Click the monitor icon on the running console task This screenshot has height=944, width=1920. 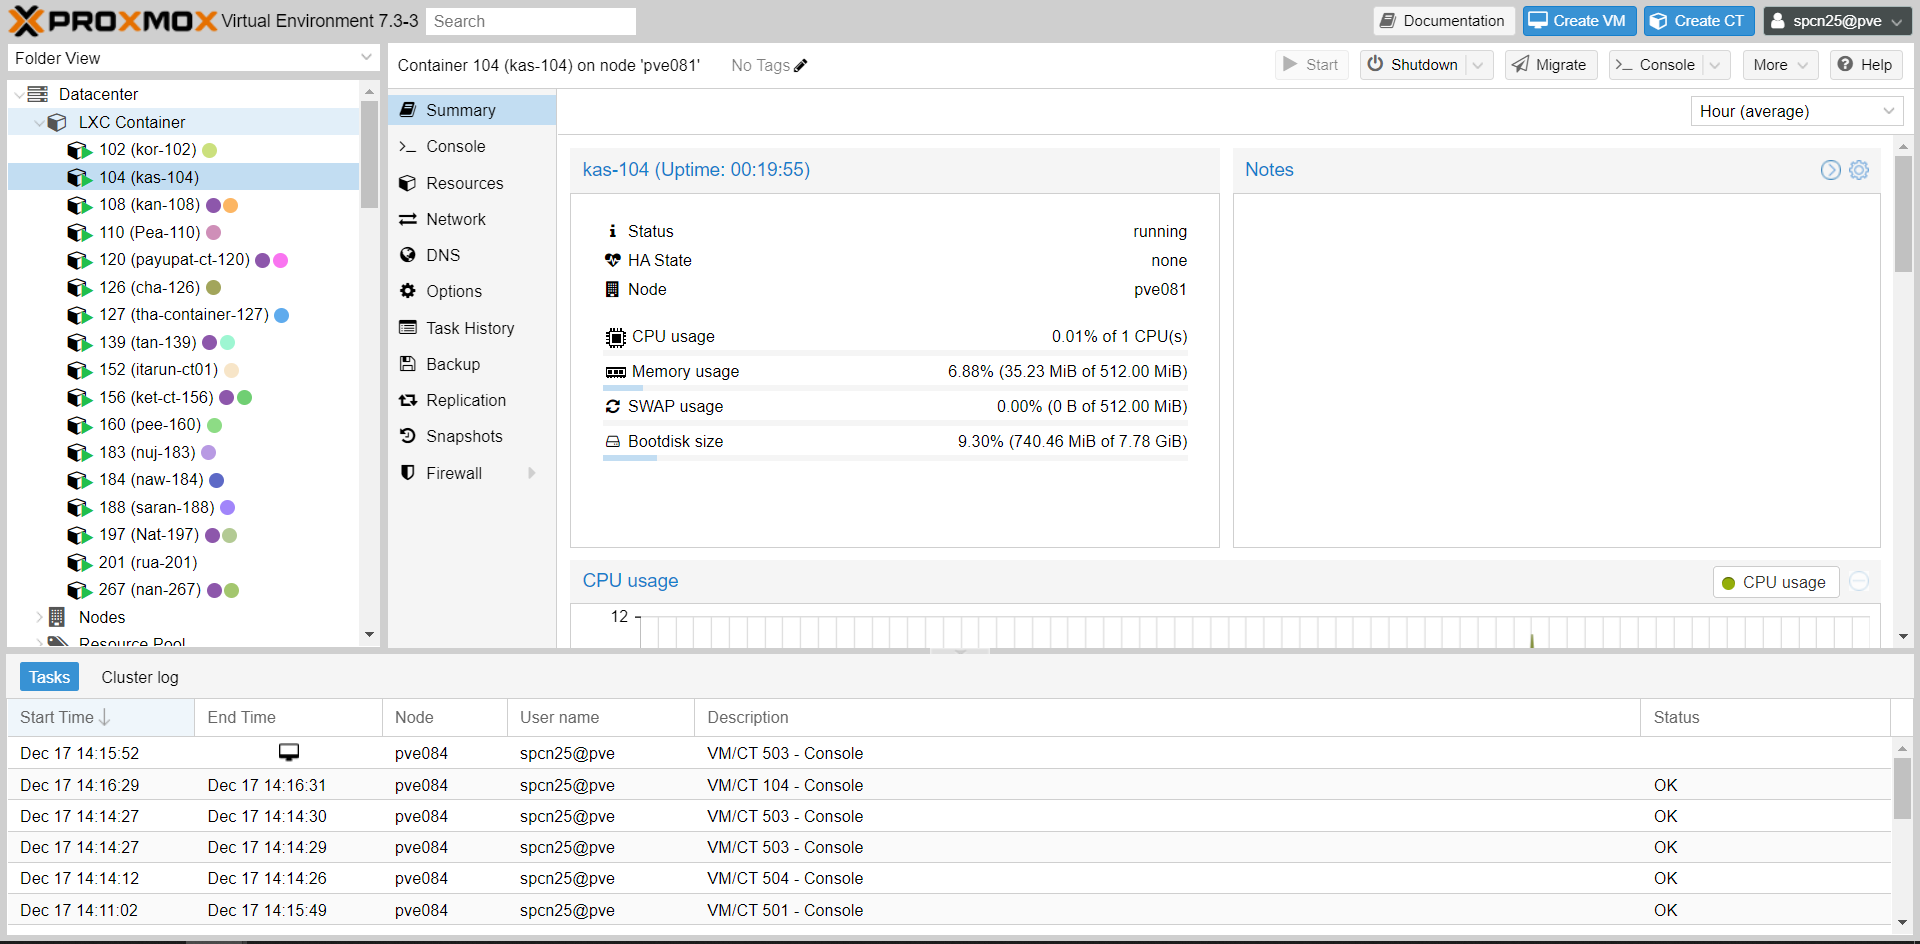288,752
